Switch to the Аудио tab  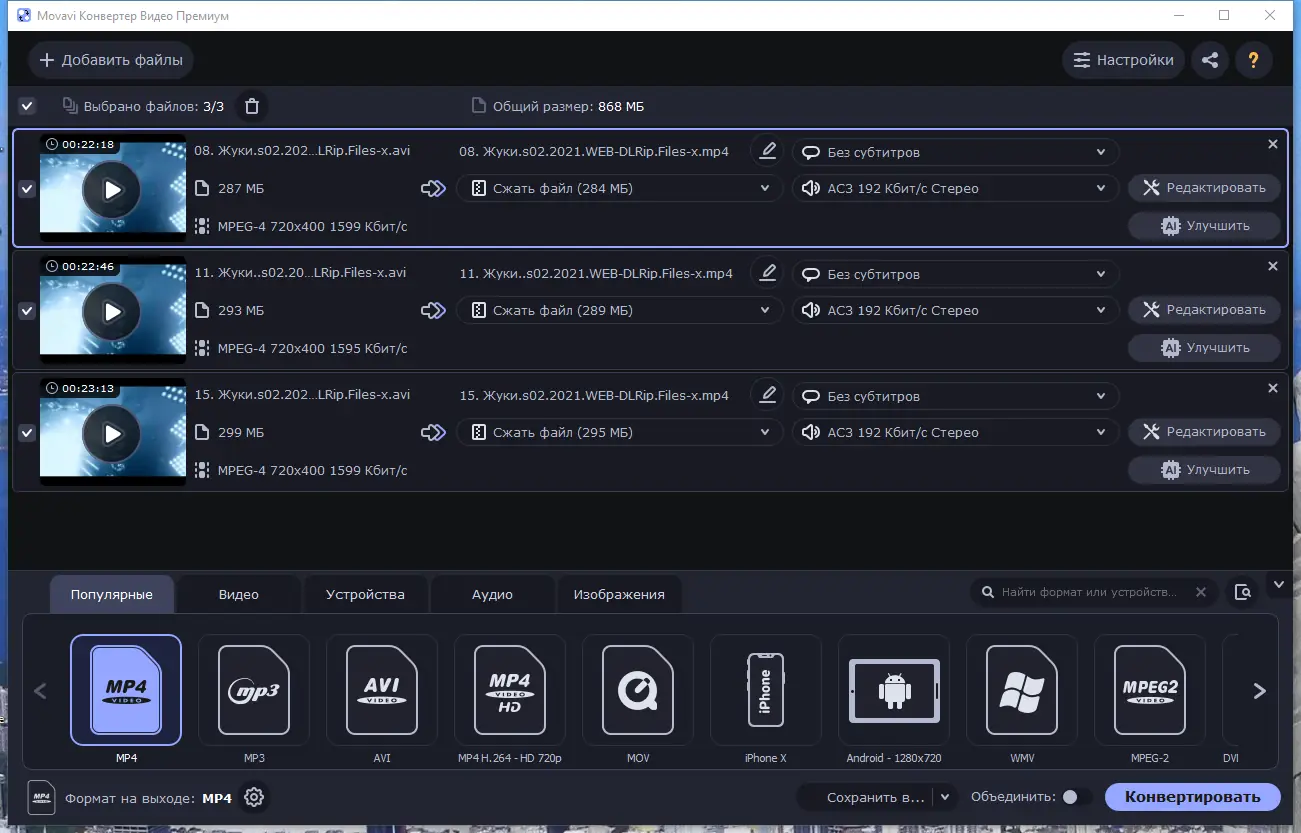pyautogui.click(x=492, y=594)
